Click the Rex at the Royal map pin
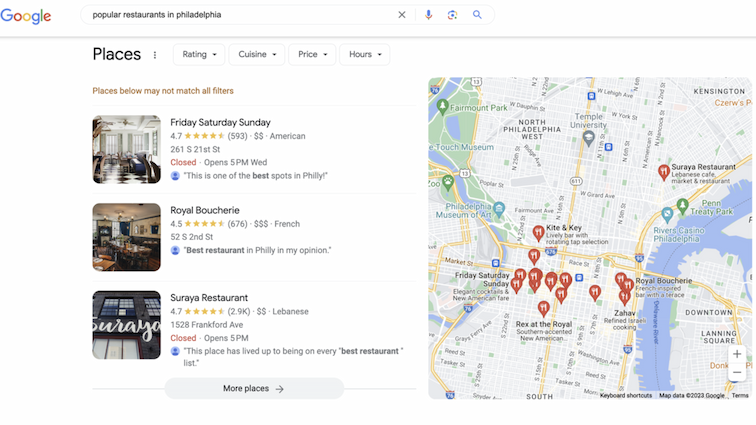Screen dimensions: 756x425 click(x=543, y=308)
